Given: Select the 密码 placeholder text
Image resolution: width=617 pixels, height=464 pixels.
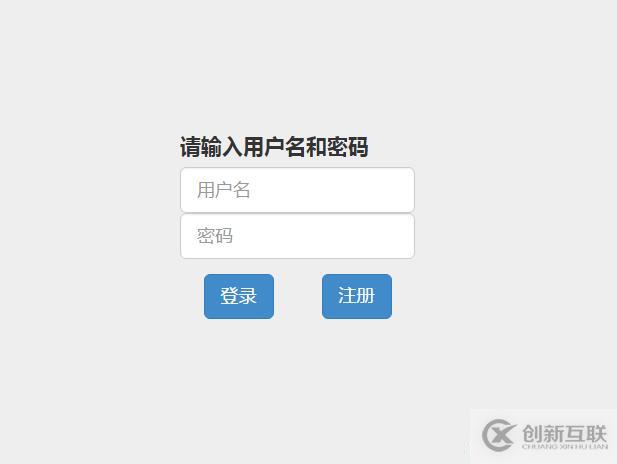Looking at the screenshot, I should pyautogui.click(x=214, y=236).
